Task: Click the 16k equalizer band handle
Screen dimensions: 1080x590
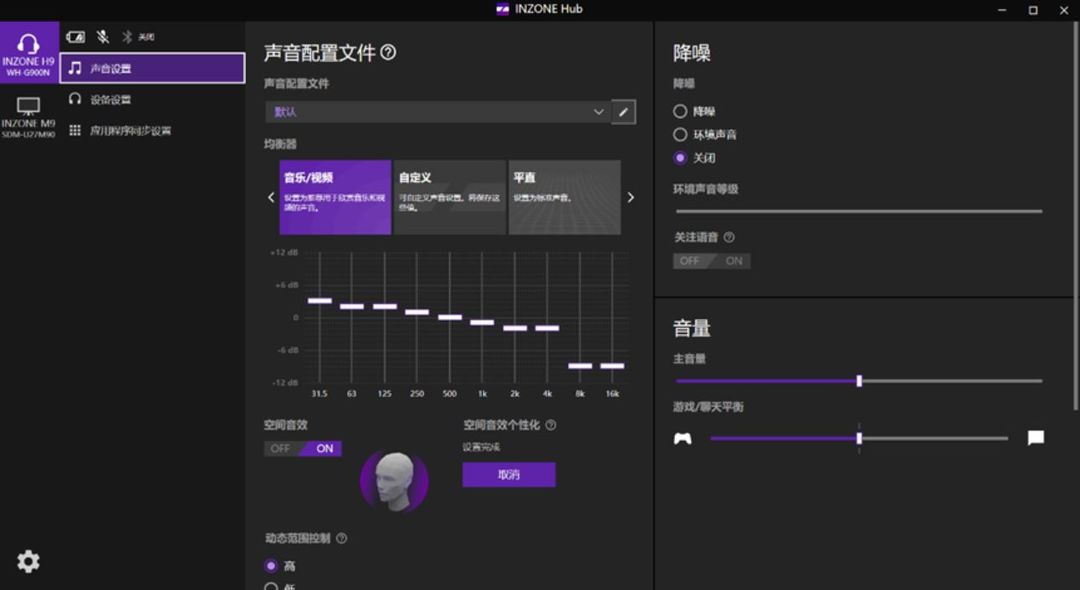Action: pos(612,366)
